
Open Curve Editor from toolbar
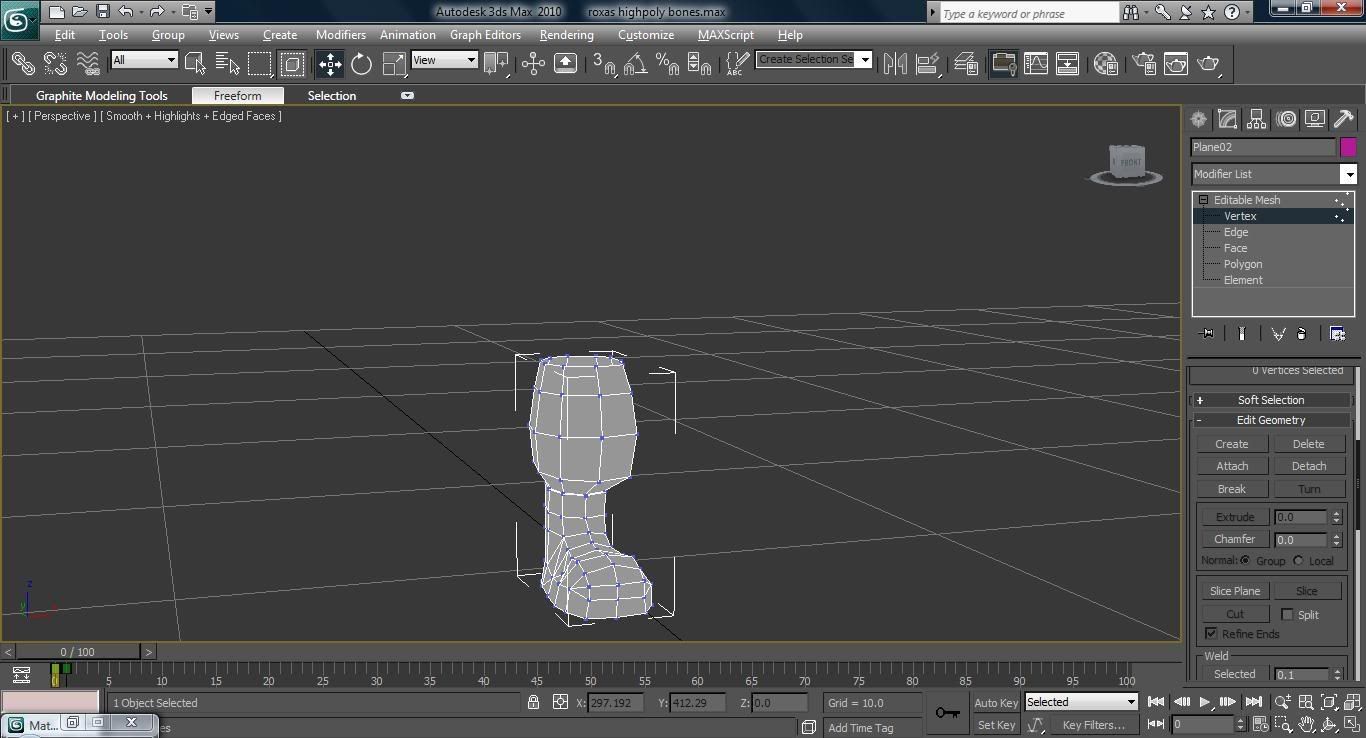pos(1036,64)
